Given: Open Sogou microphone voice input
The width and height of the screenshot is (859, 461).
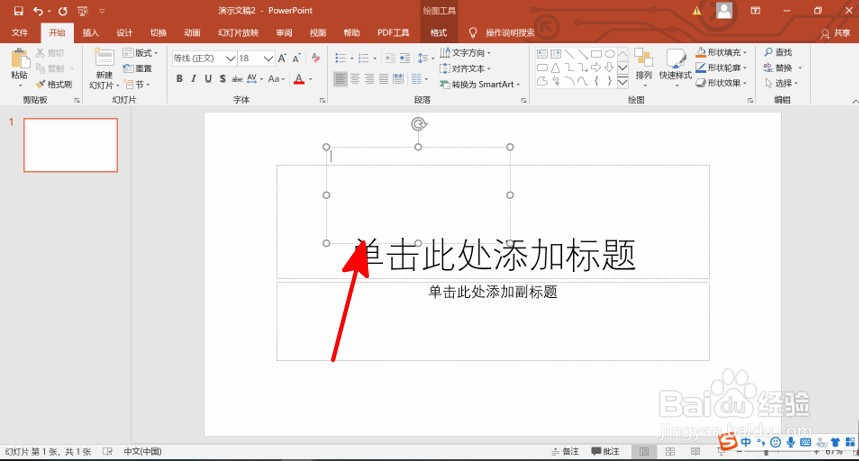Looking at the screenshot, I should [x=791, y=442].
